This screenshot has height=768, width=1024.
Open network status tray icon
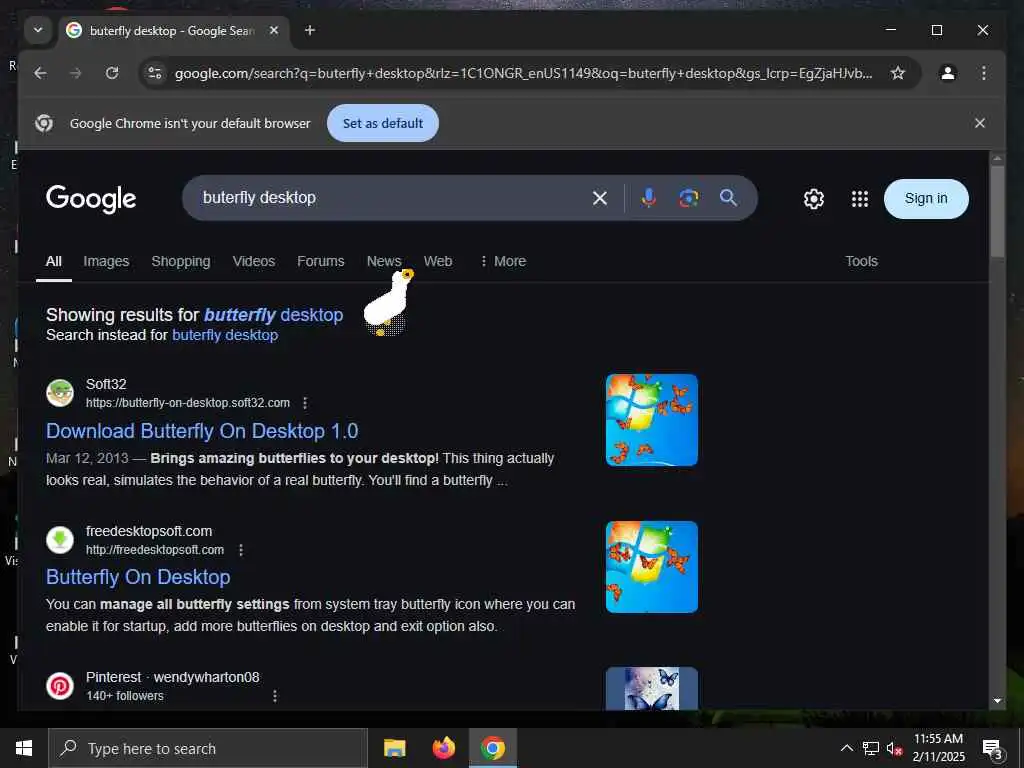tap(871, 748)
